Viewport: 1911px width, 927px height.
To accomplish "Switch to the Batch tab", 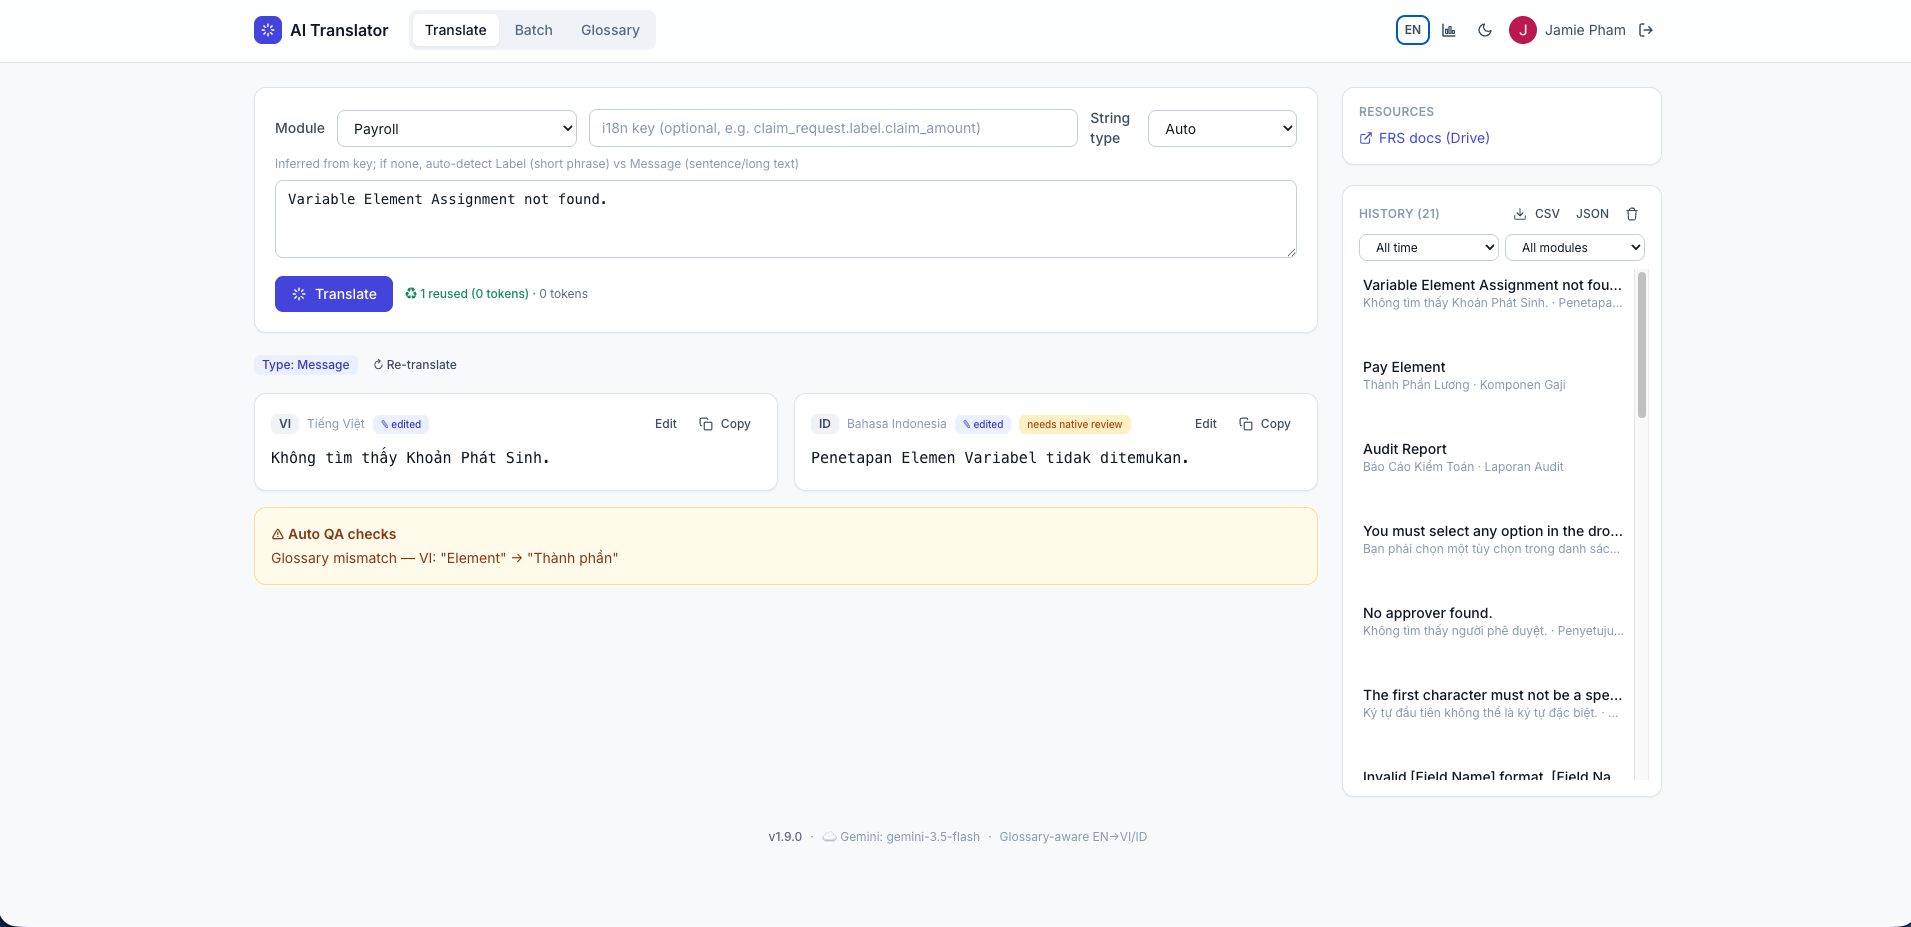I will click(x=534, y=30).
